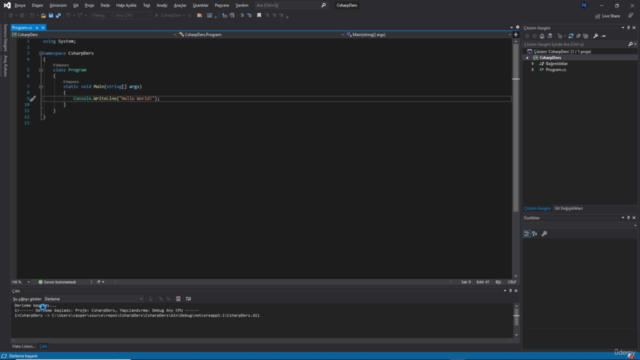Click the Properties wrench icon in Solution Explorer
This screenshot has width=640, height=360.
coord(596,36)
